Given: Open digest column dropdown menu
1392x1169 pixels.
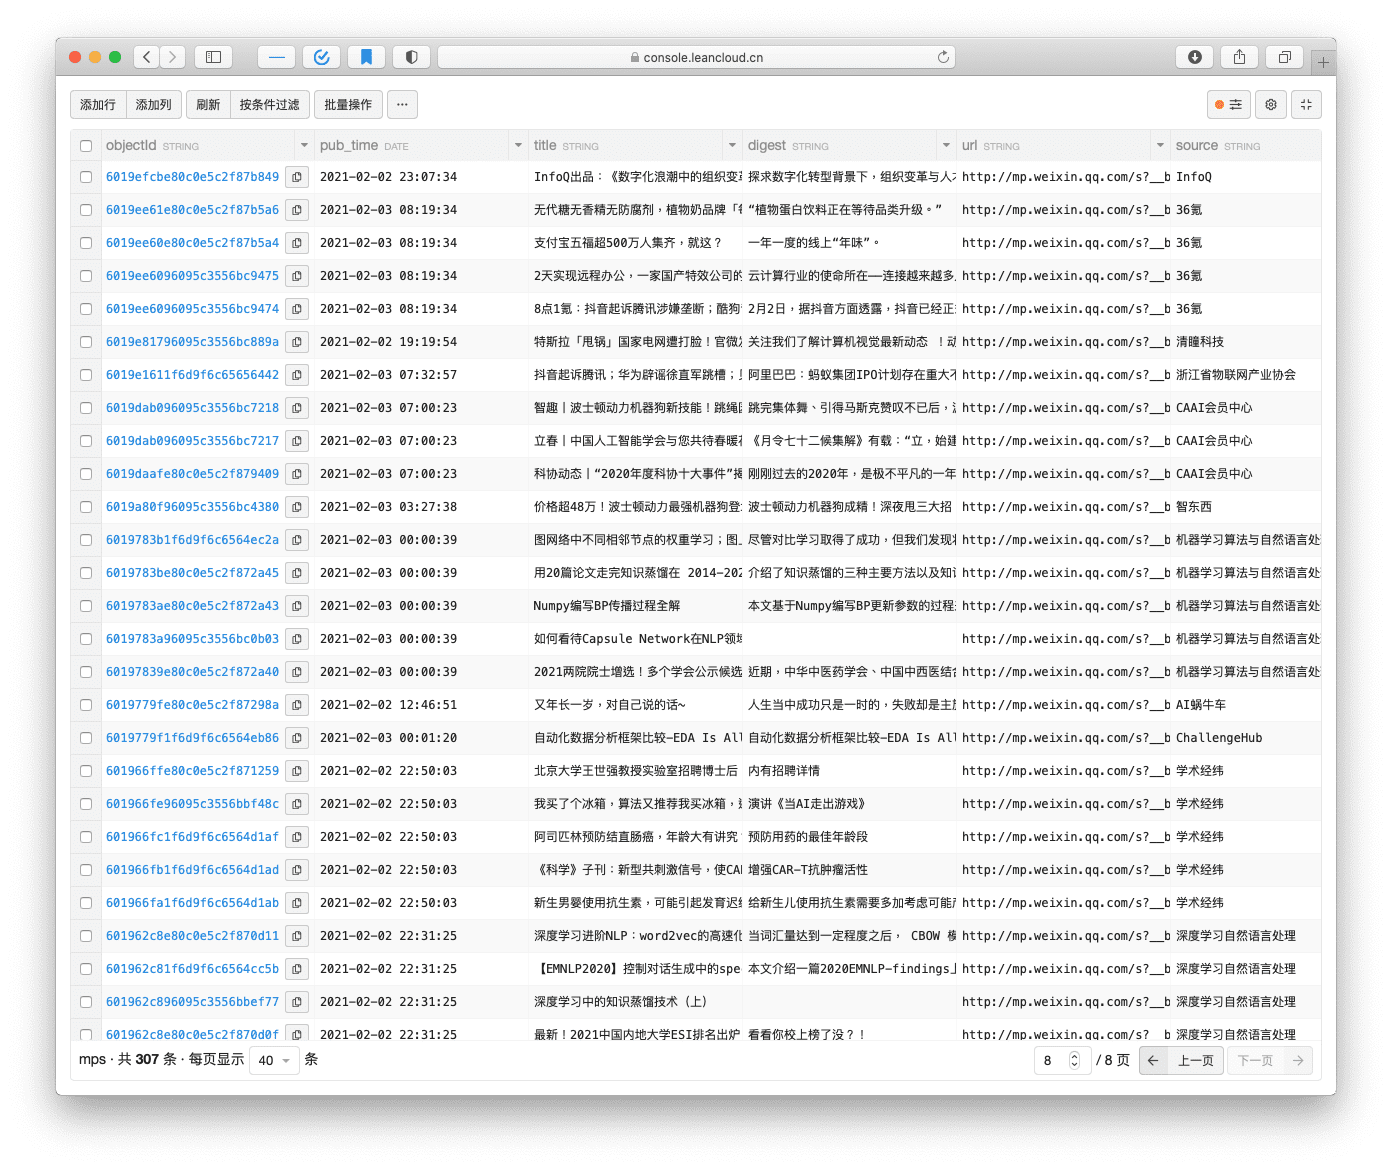Looking at the screenshot, I should [x=946, y=146].
